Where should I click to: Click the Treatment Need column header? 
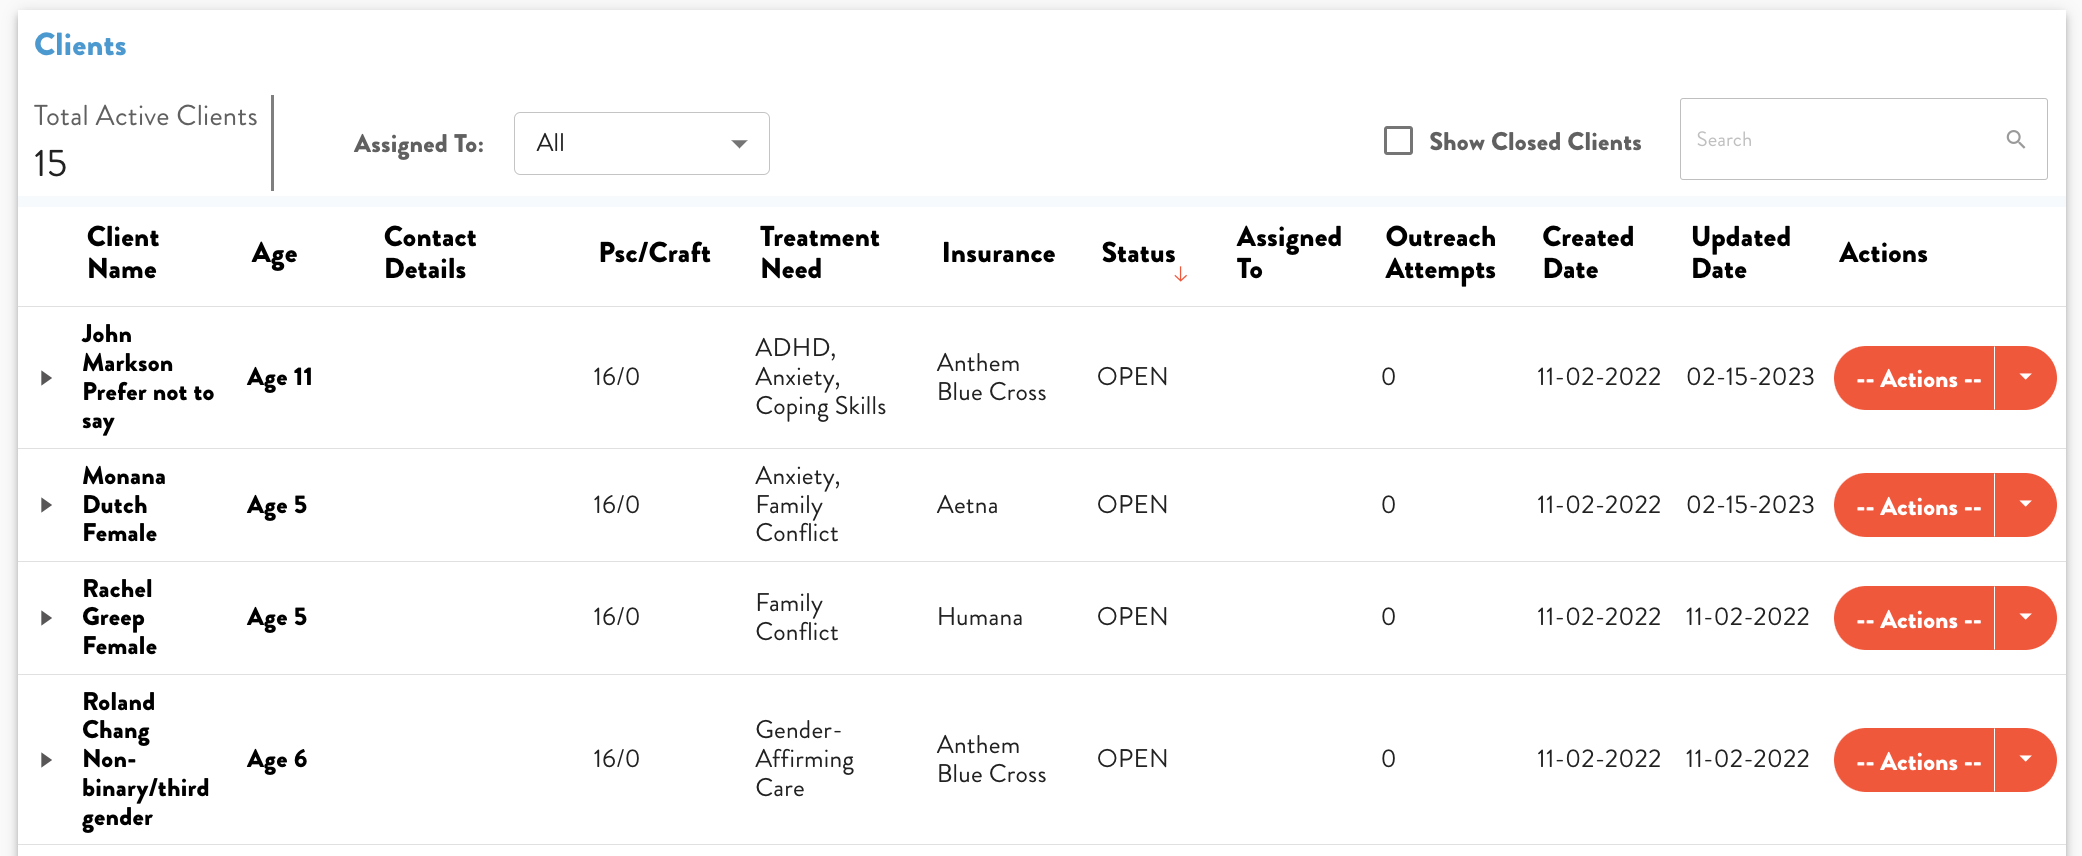click(820, 253)
